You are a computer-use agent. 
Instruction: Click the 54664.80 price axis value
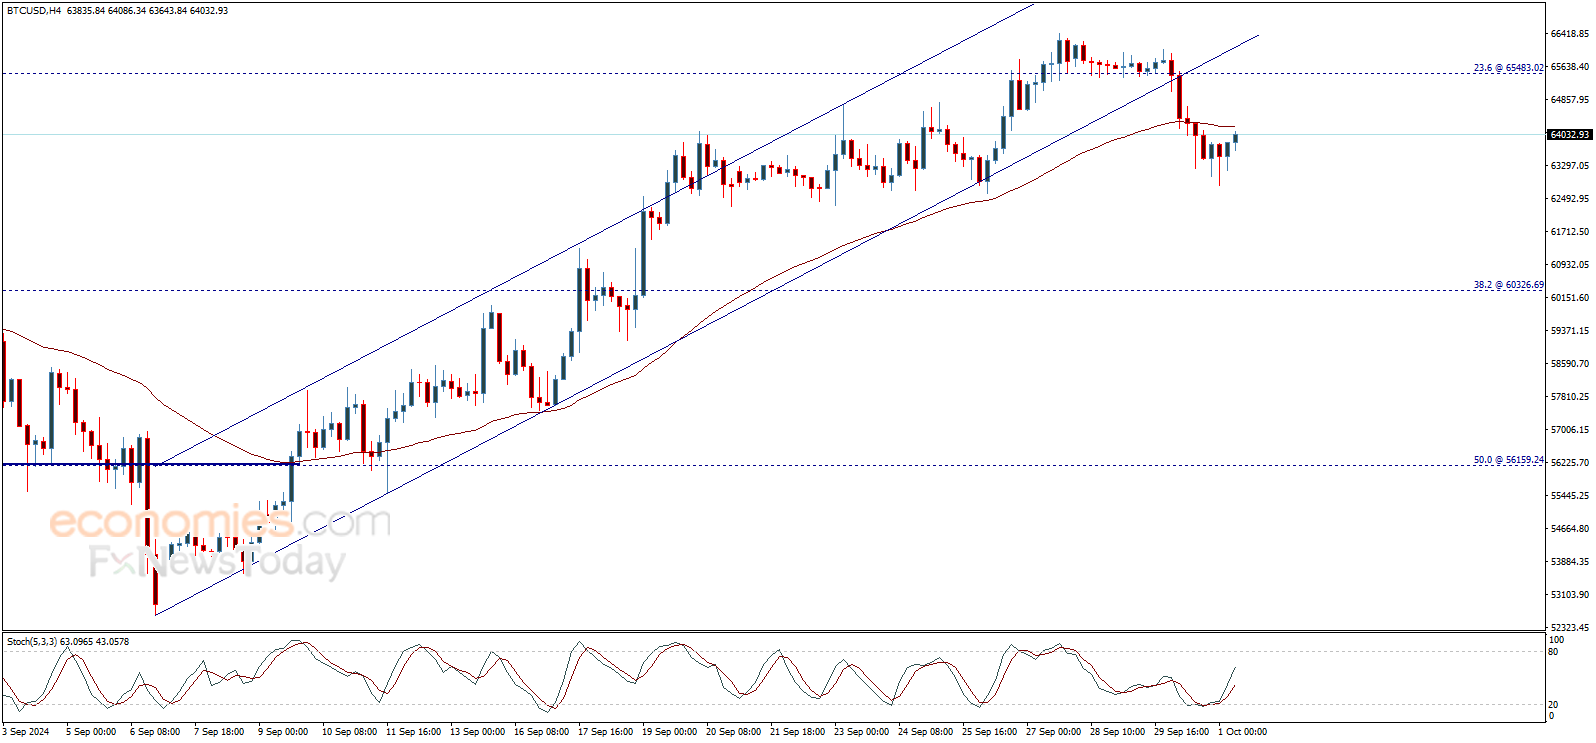(x=1569, y=529)
